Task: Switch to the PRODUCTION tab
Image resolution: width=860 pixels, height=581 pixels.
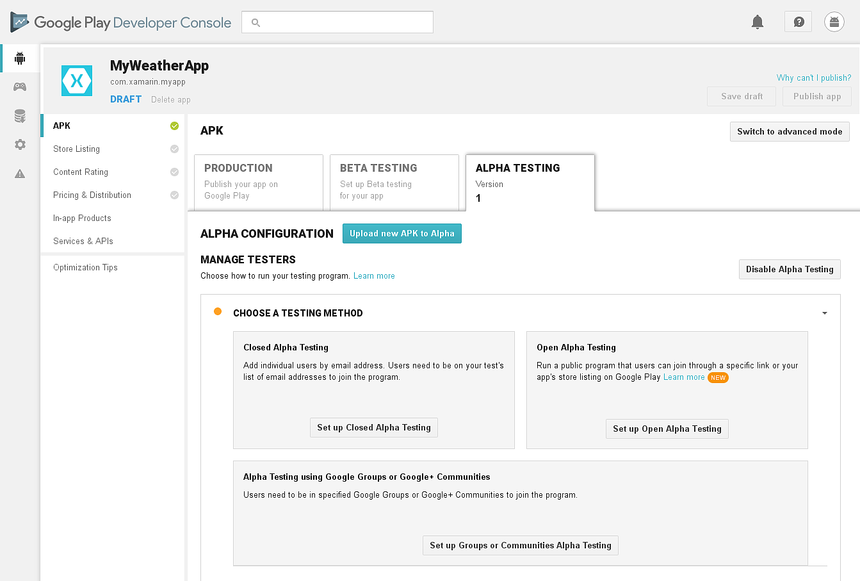Action: 258,180
